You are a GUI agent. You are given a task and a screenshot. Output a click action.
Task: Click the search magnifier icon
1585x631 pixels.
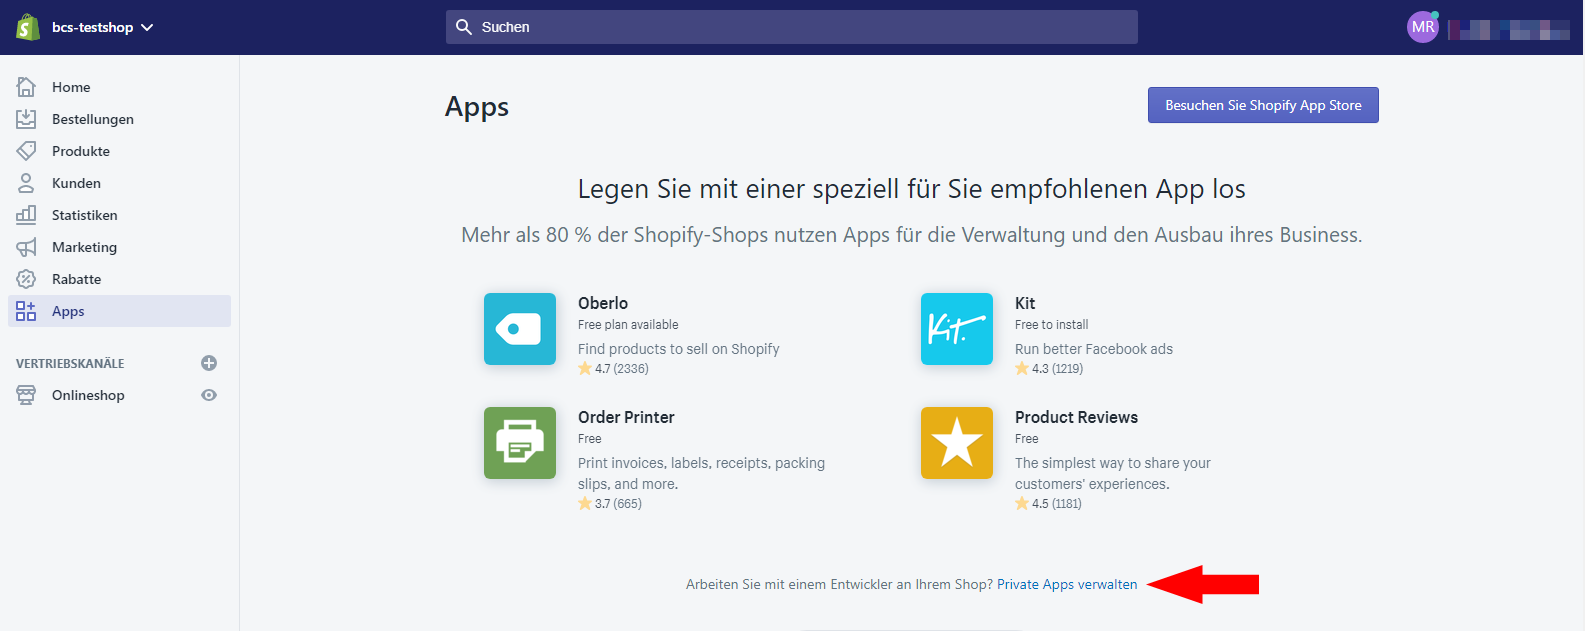tap(463, 27)
